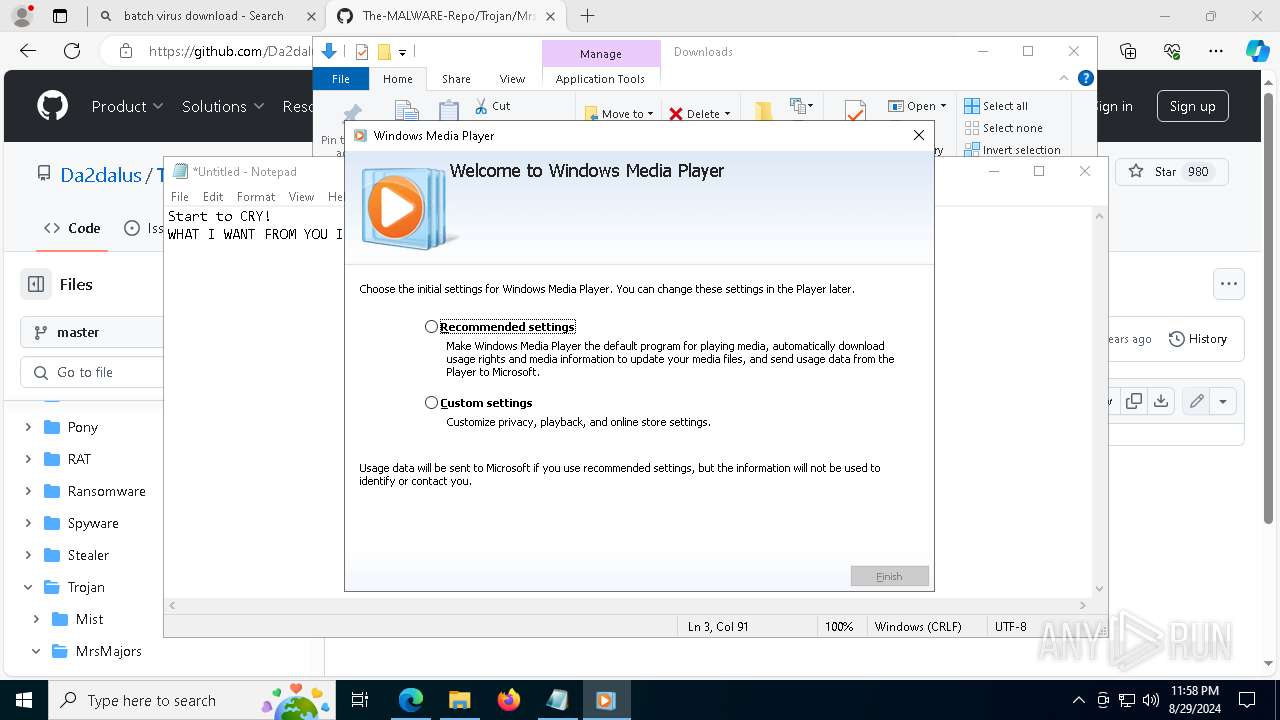This screenshot has height=720, width=1280.
Task: Open the Move to dropdown
Action: 619,114
